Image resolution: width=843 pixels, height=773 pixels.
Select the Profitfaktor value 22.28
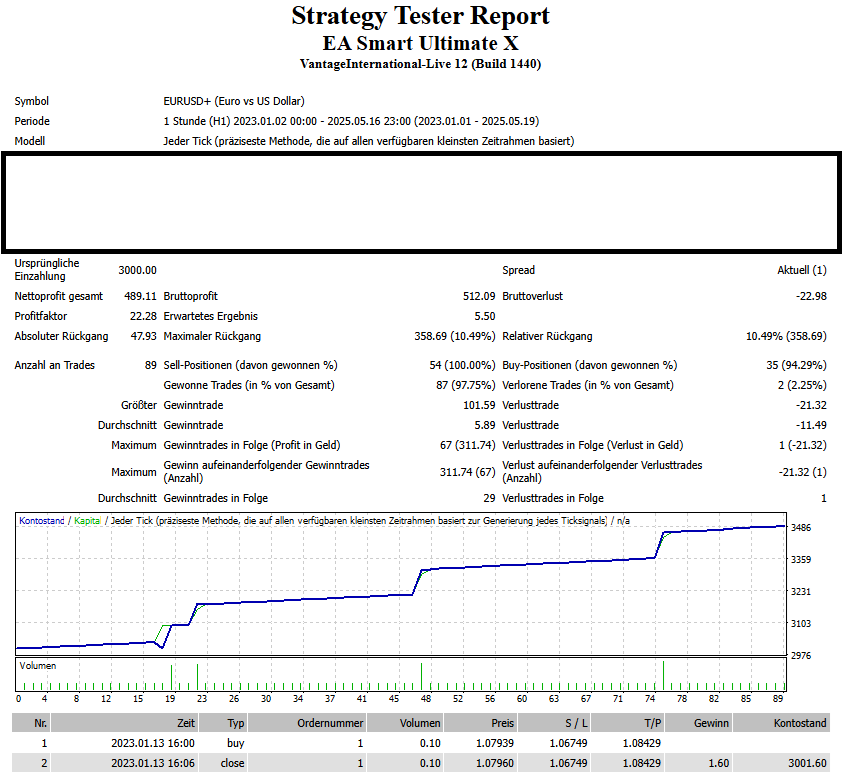pos(142,316)
